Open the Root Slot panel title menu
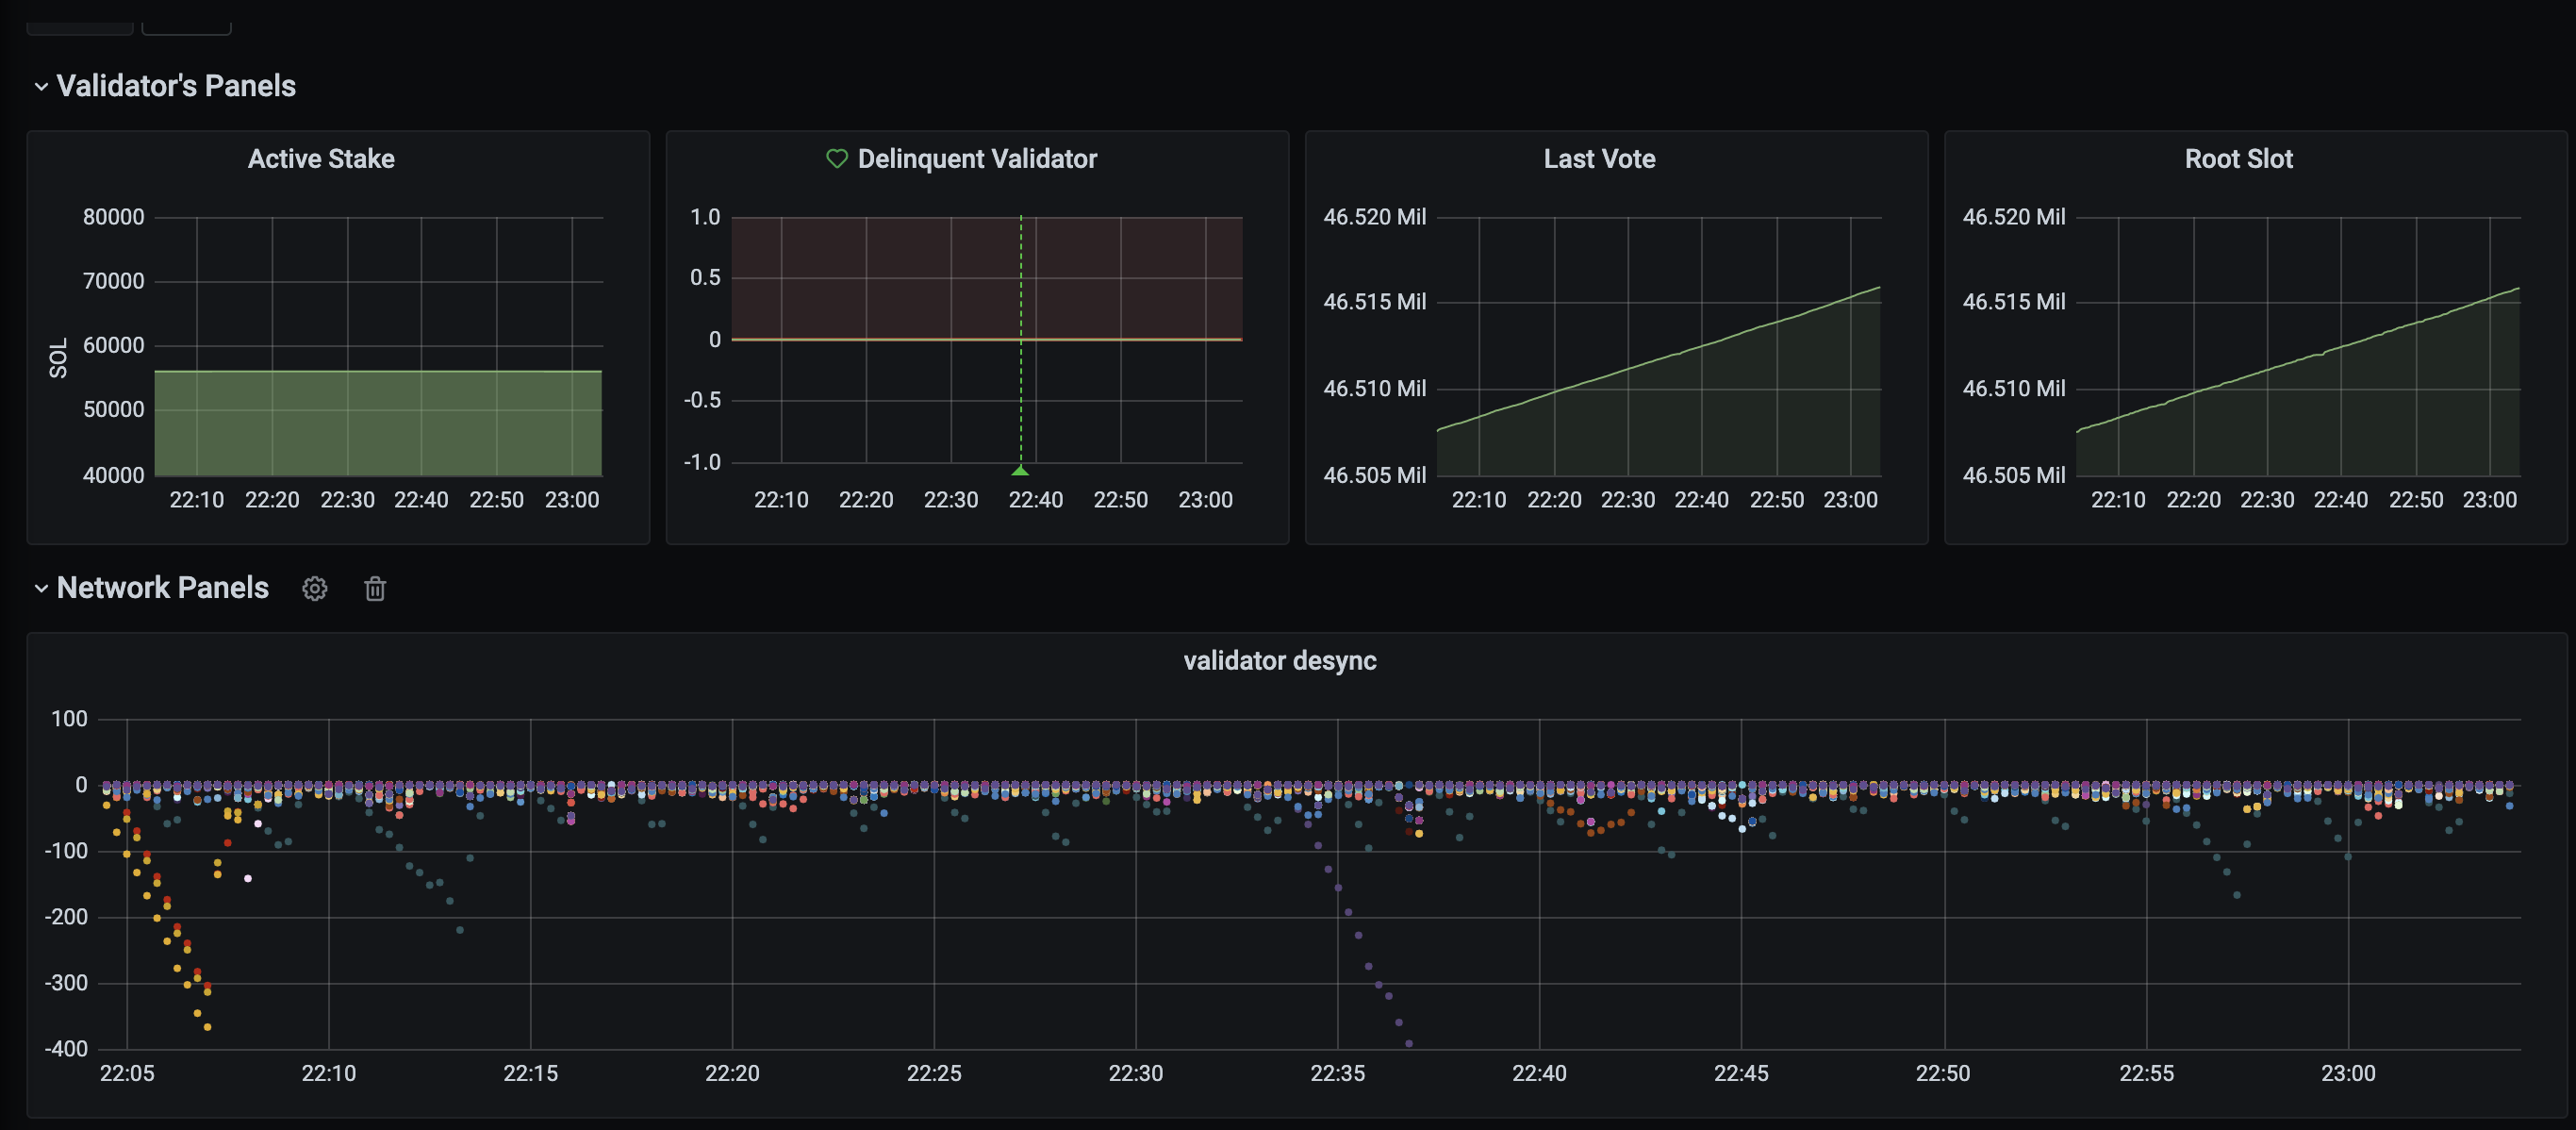The image size is (2576, 1130). point(2238,159)
